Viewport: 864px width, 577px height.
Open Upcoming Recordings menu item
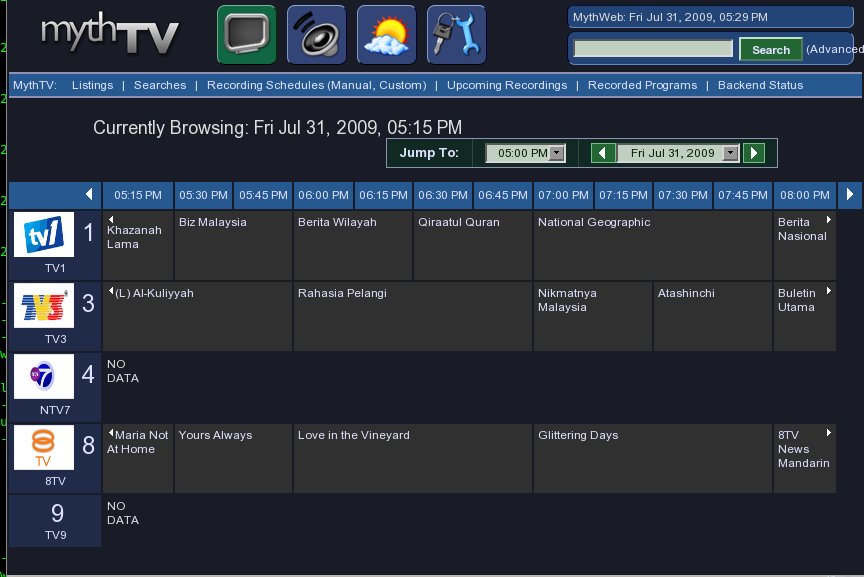pyautogui.click(x=506, y=85)
